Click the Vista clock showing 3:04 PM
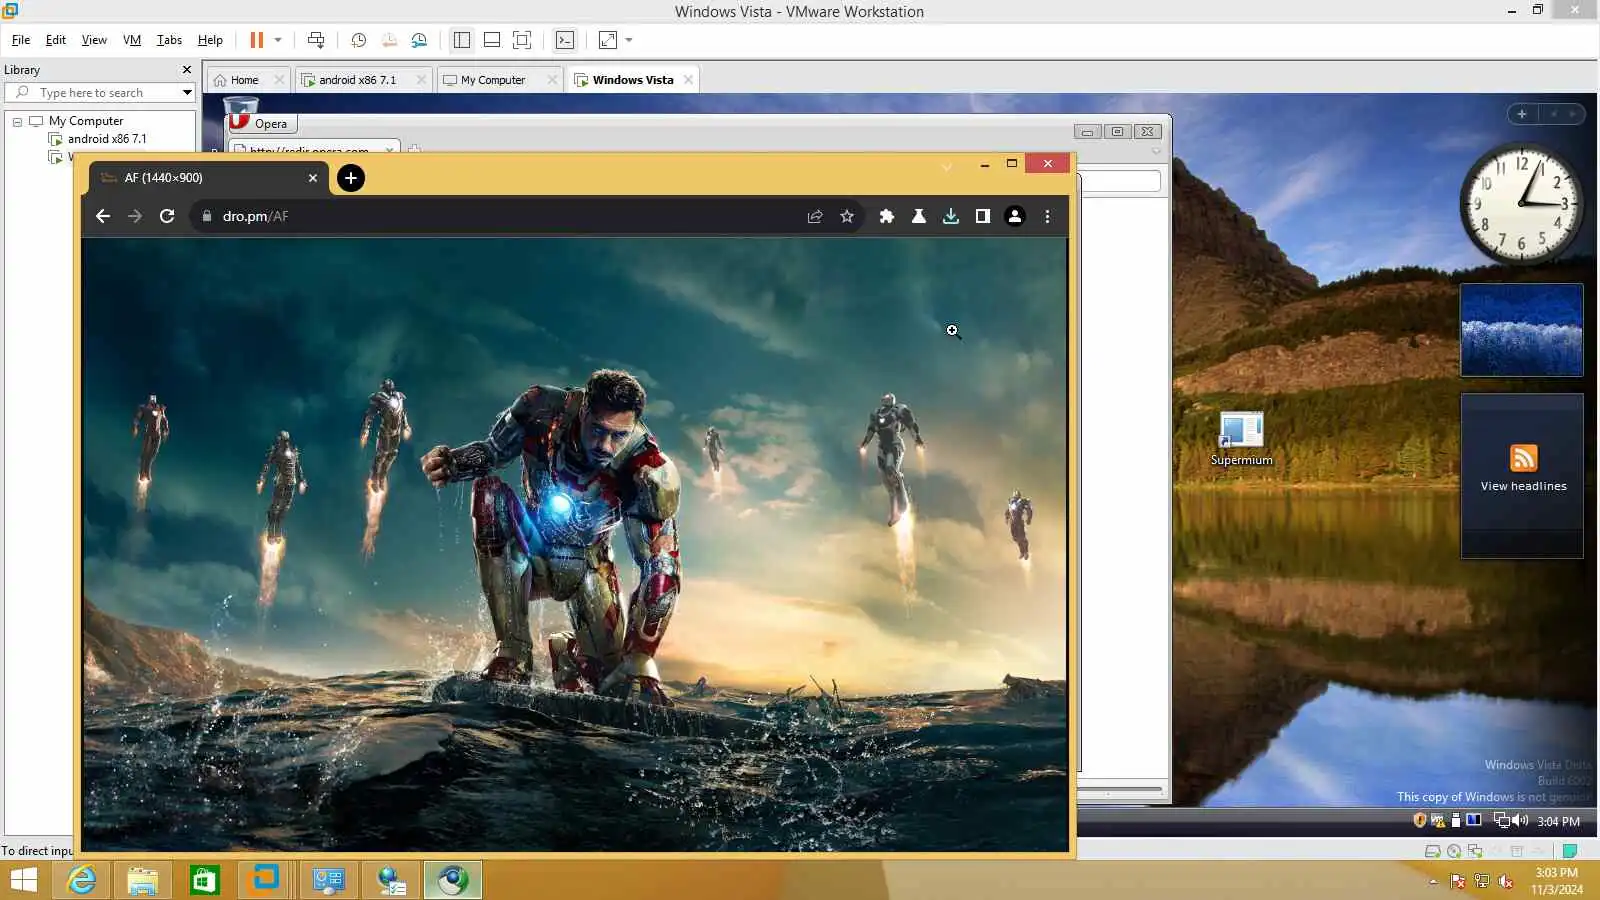 pos(1558,821)
